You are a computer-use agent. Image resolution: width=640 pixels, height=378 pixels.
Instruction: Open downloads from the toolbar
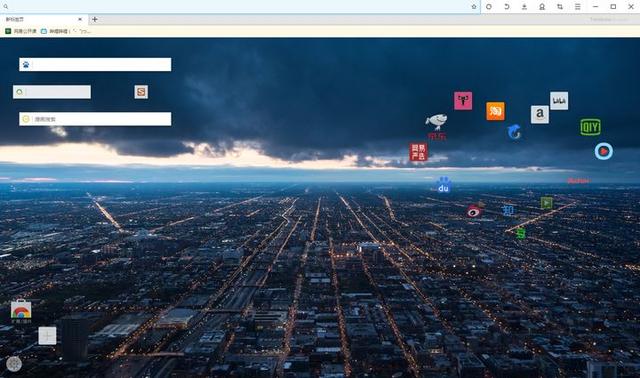tap(524, 7)
